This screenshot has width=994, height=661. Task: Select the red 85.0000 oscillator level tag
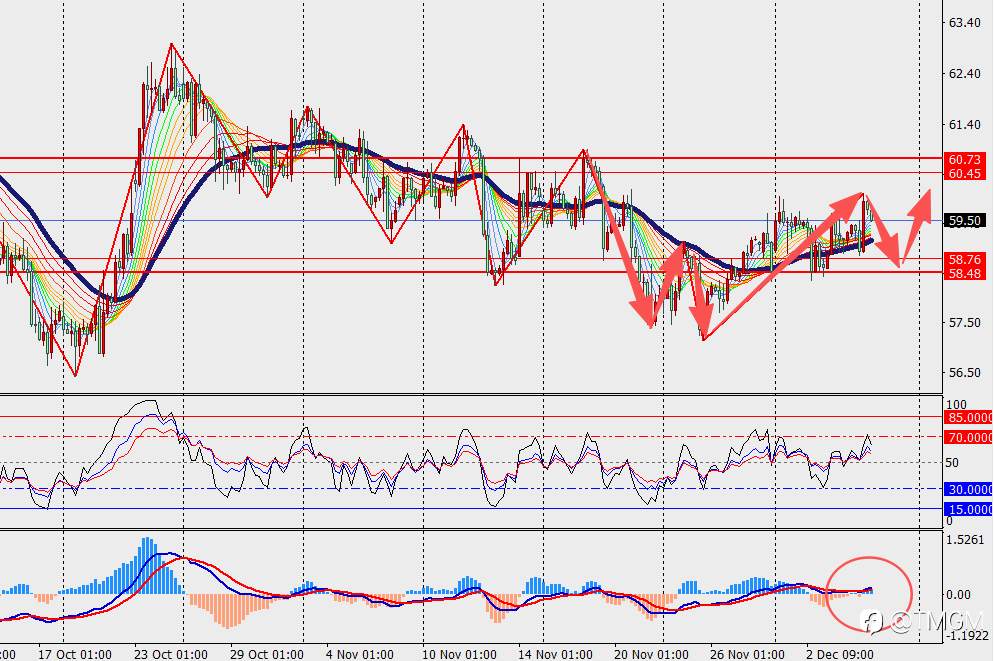969,418
